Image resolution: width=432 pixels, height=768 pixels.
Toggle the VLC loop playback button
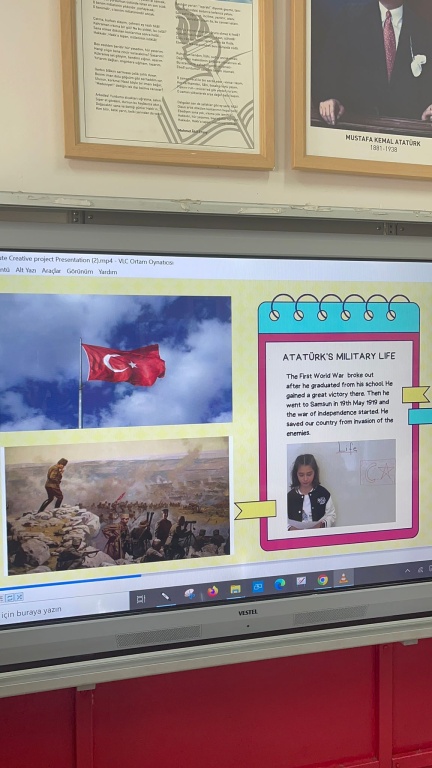[11, 597]
